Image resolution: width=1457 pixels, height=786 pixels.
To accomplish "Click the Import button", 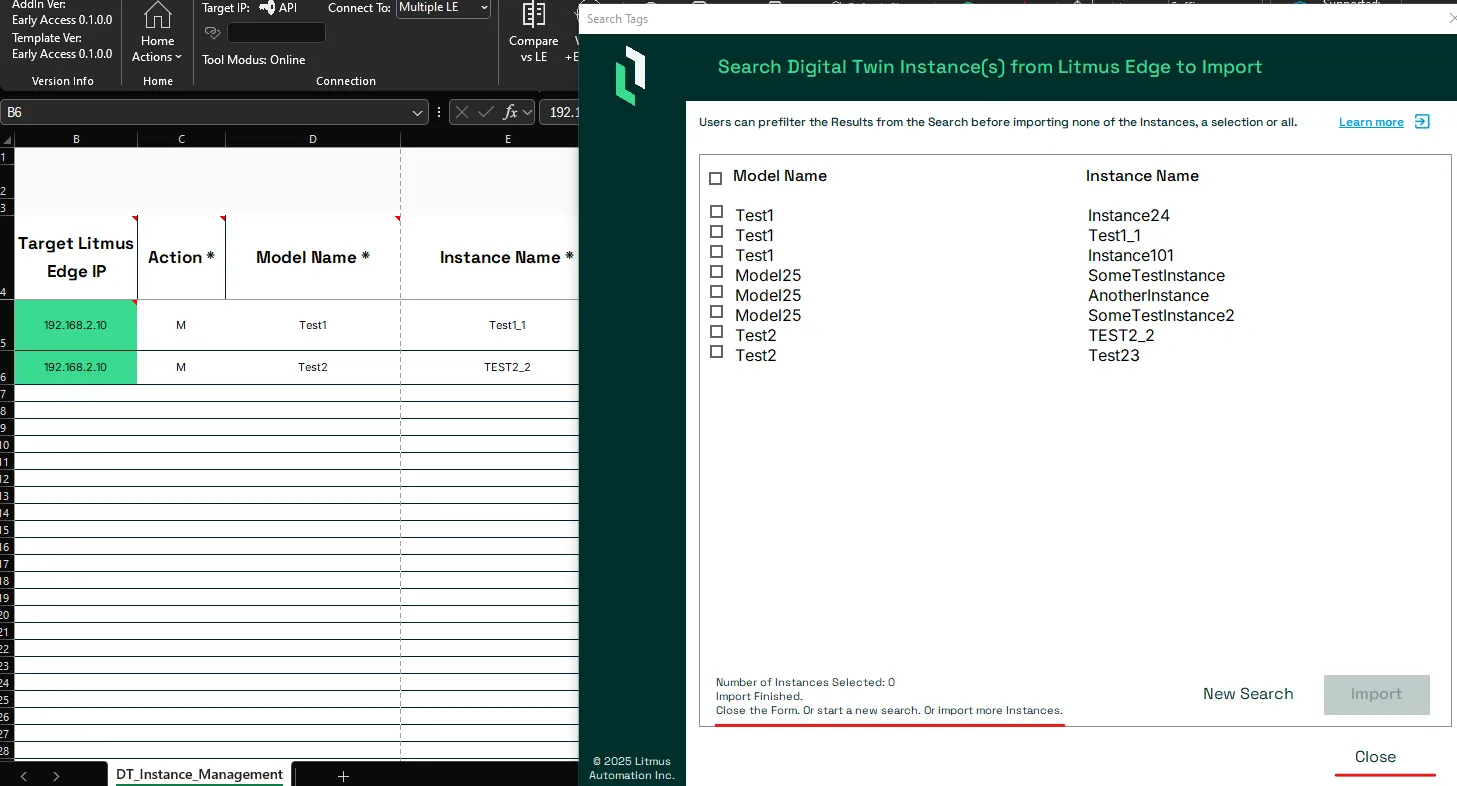I will (x=1376, y=695).
